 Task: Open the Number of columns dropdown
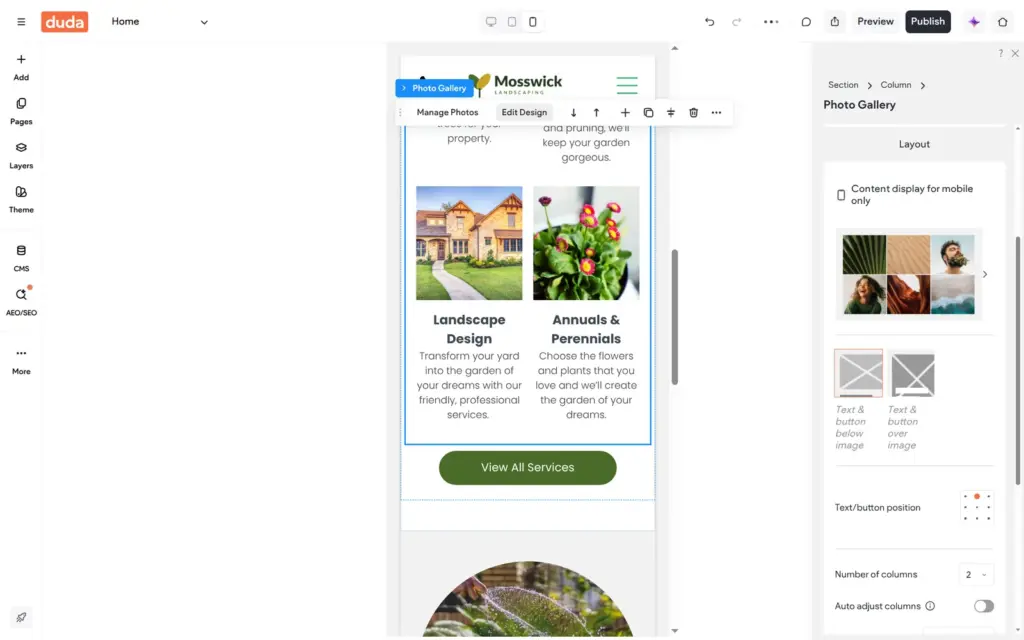pyautogui.click(x=976, y=575)
